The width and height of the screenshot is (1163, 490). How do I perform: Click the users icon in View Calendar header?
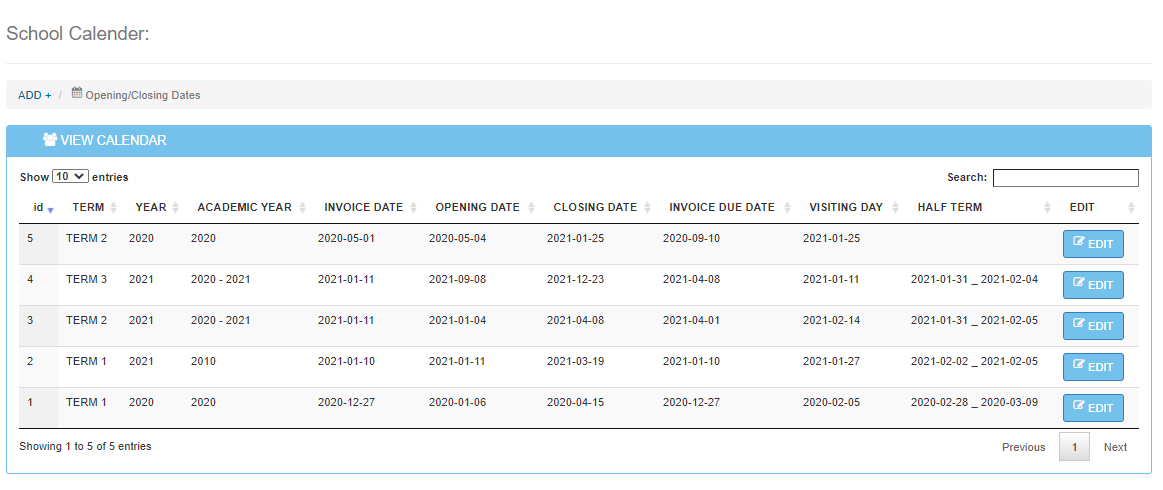[x=49, y=140]
